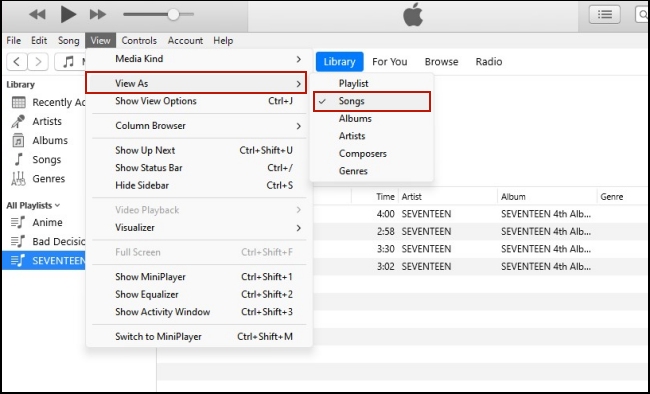Open the Account menu
This screenshot has width=650, height=394.
pyautogui.click(x=185, y=41)
